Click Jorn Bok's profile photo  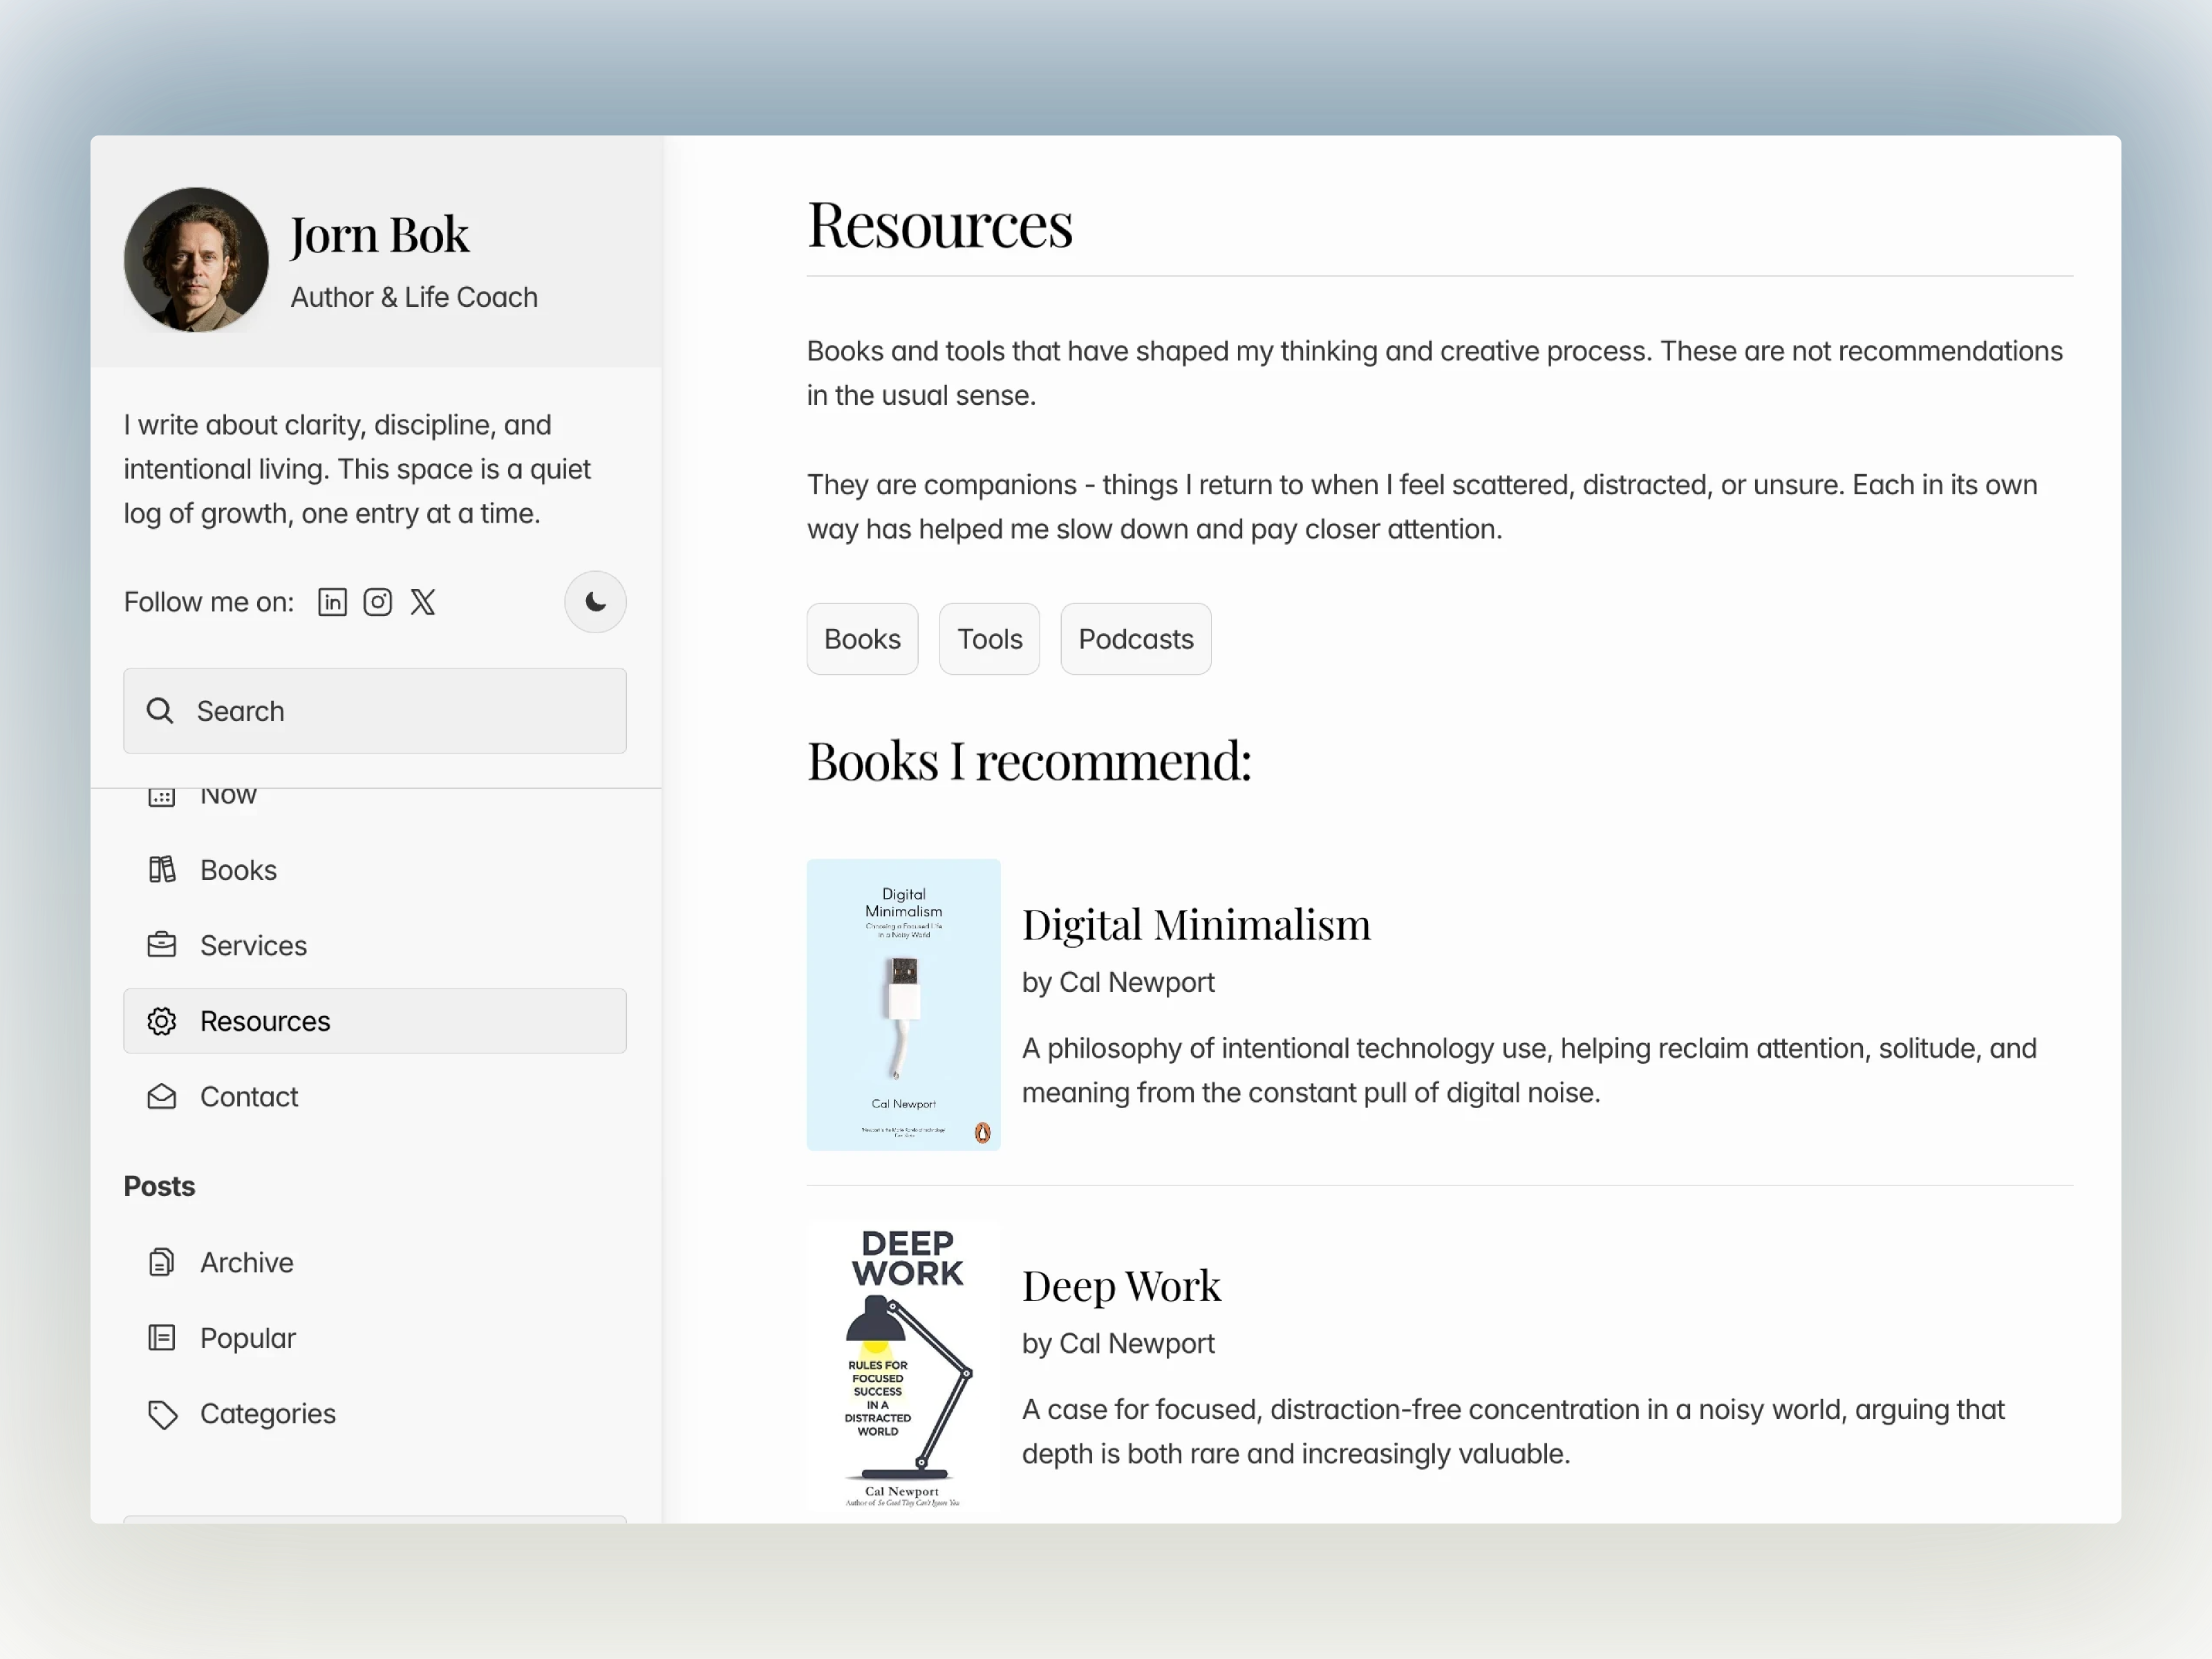(x=196, y=260)
